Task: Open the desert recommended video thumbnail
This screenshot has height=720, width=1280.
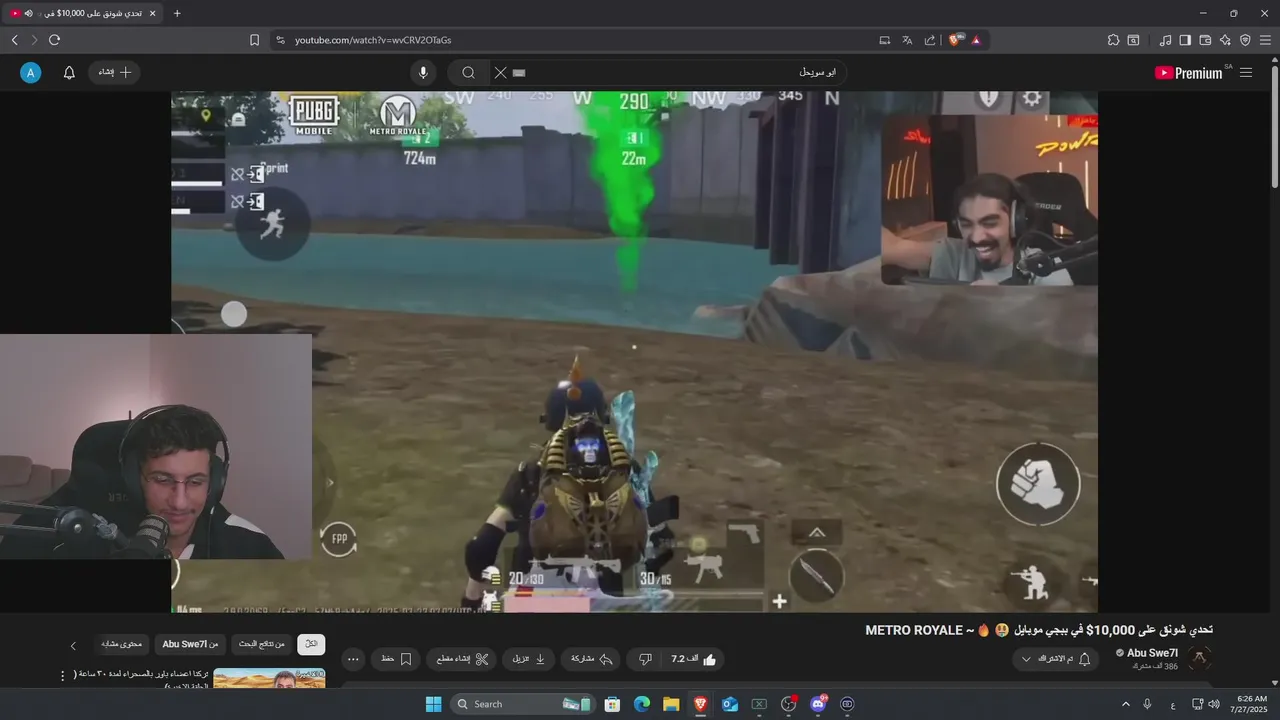Action: point(269,680)
